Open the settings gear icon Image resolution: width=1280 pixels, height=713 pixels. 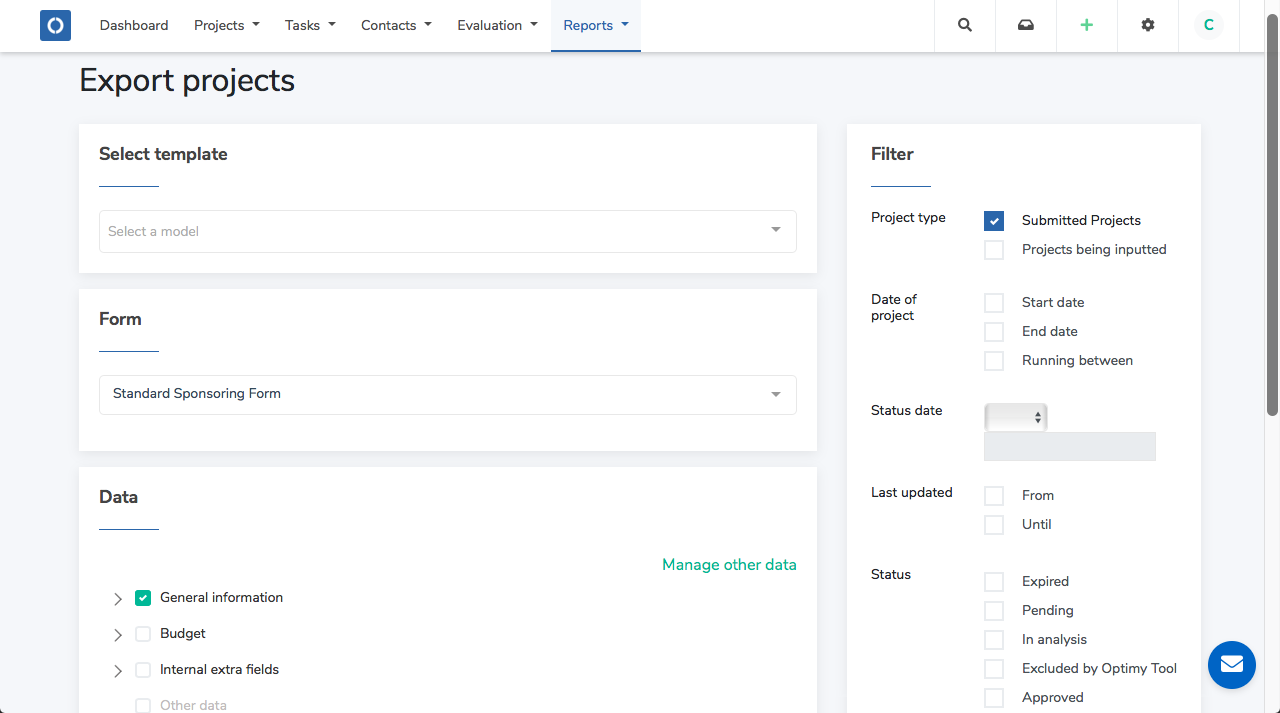(x=1148, y=25)
